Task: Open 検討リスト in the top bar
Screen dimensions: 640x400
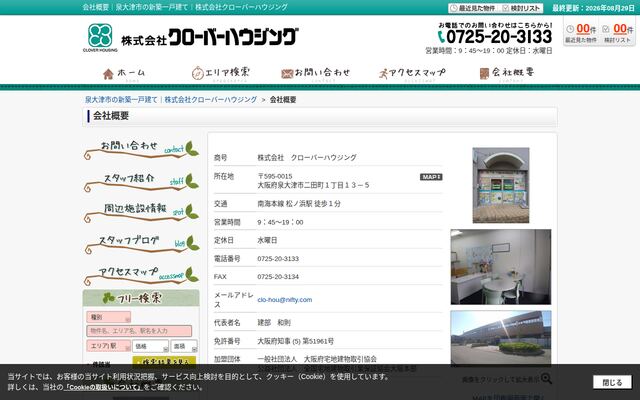Action: [521, 8]
